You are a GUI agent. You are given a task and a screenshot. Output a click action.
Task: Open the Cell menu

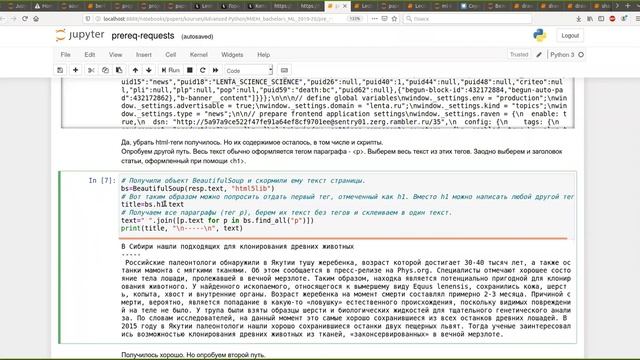[x=171, y=55]
